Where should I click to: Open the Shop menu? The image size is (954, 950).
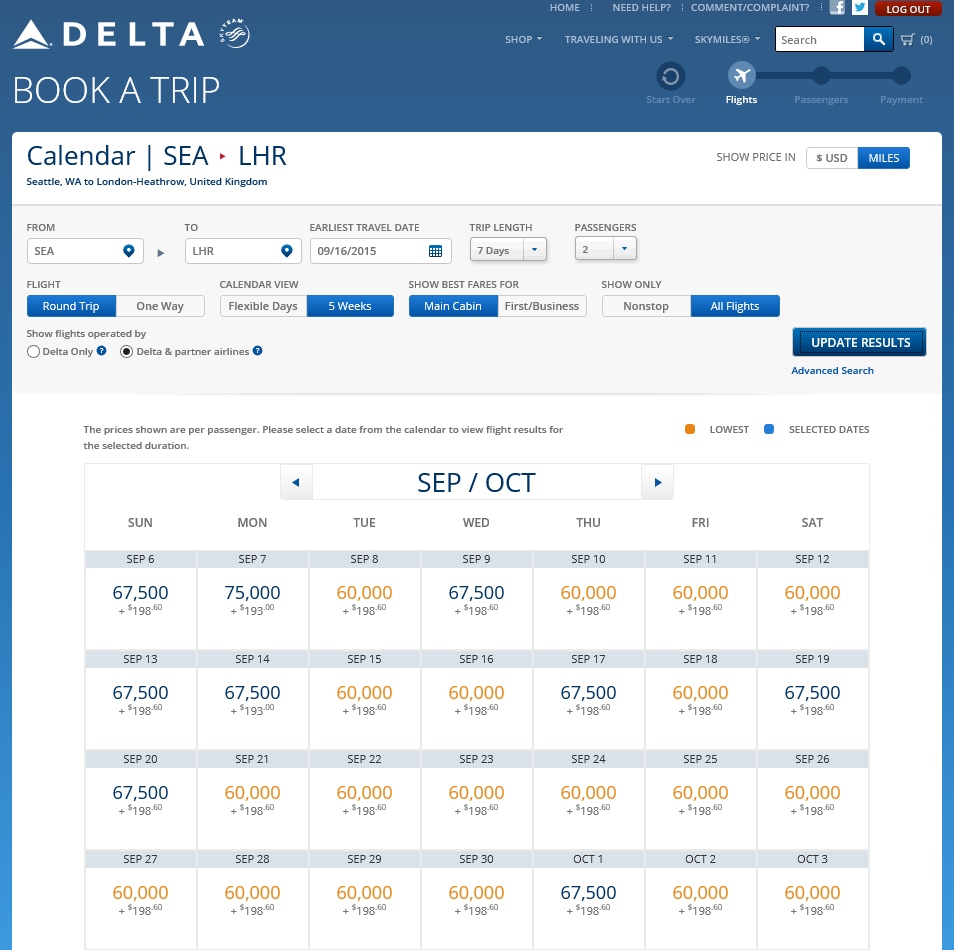click(x=523, y=40)
